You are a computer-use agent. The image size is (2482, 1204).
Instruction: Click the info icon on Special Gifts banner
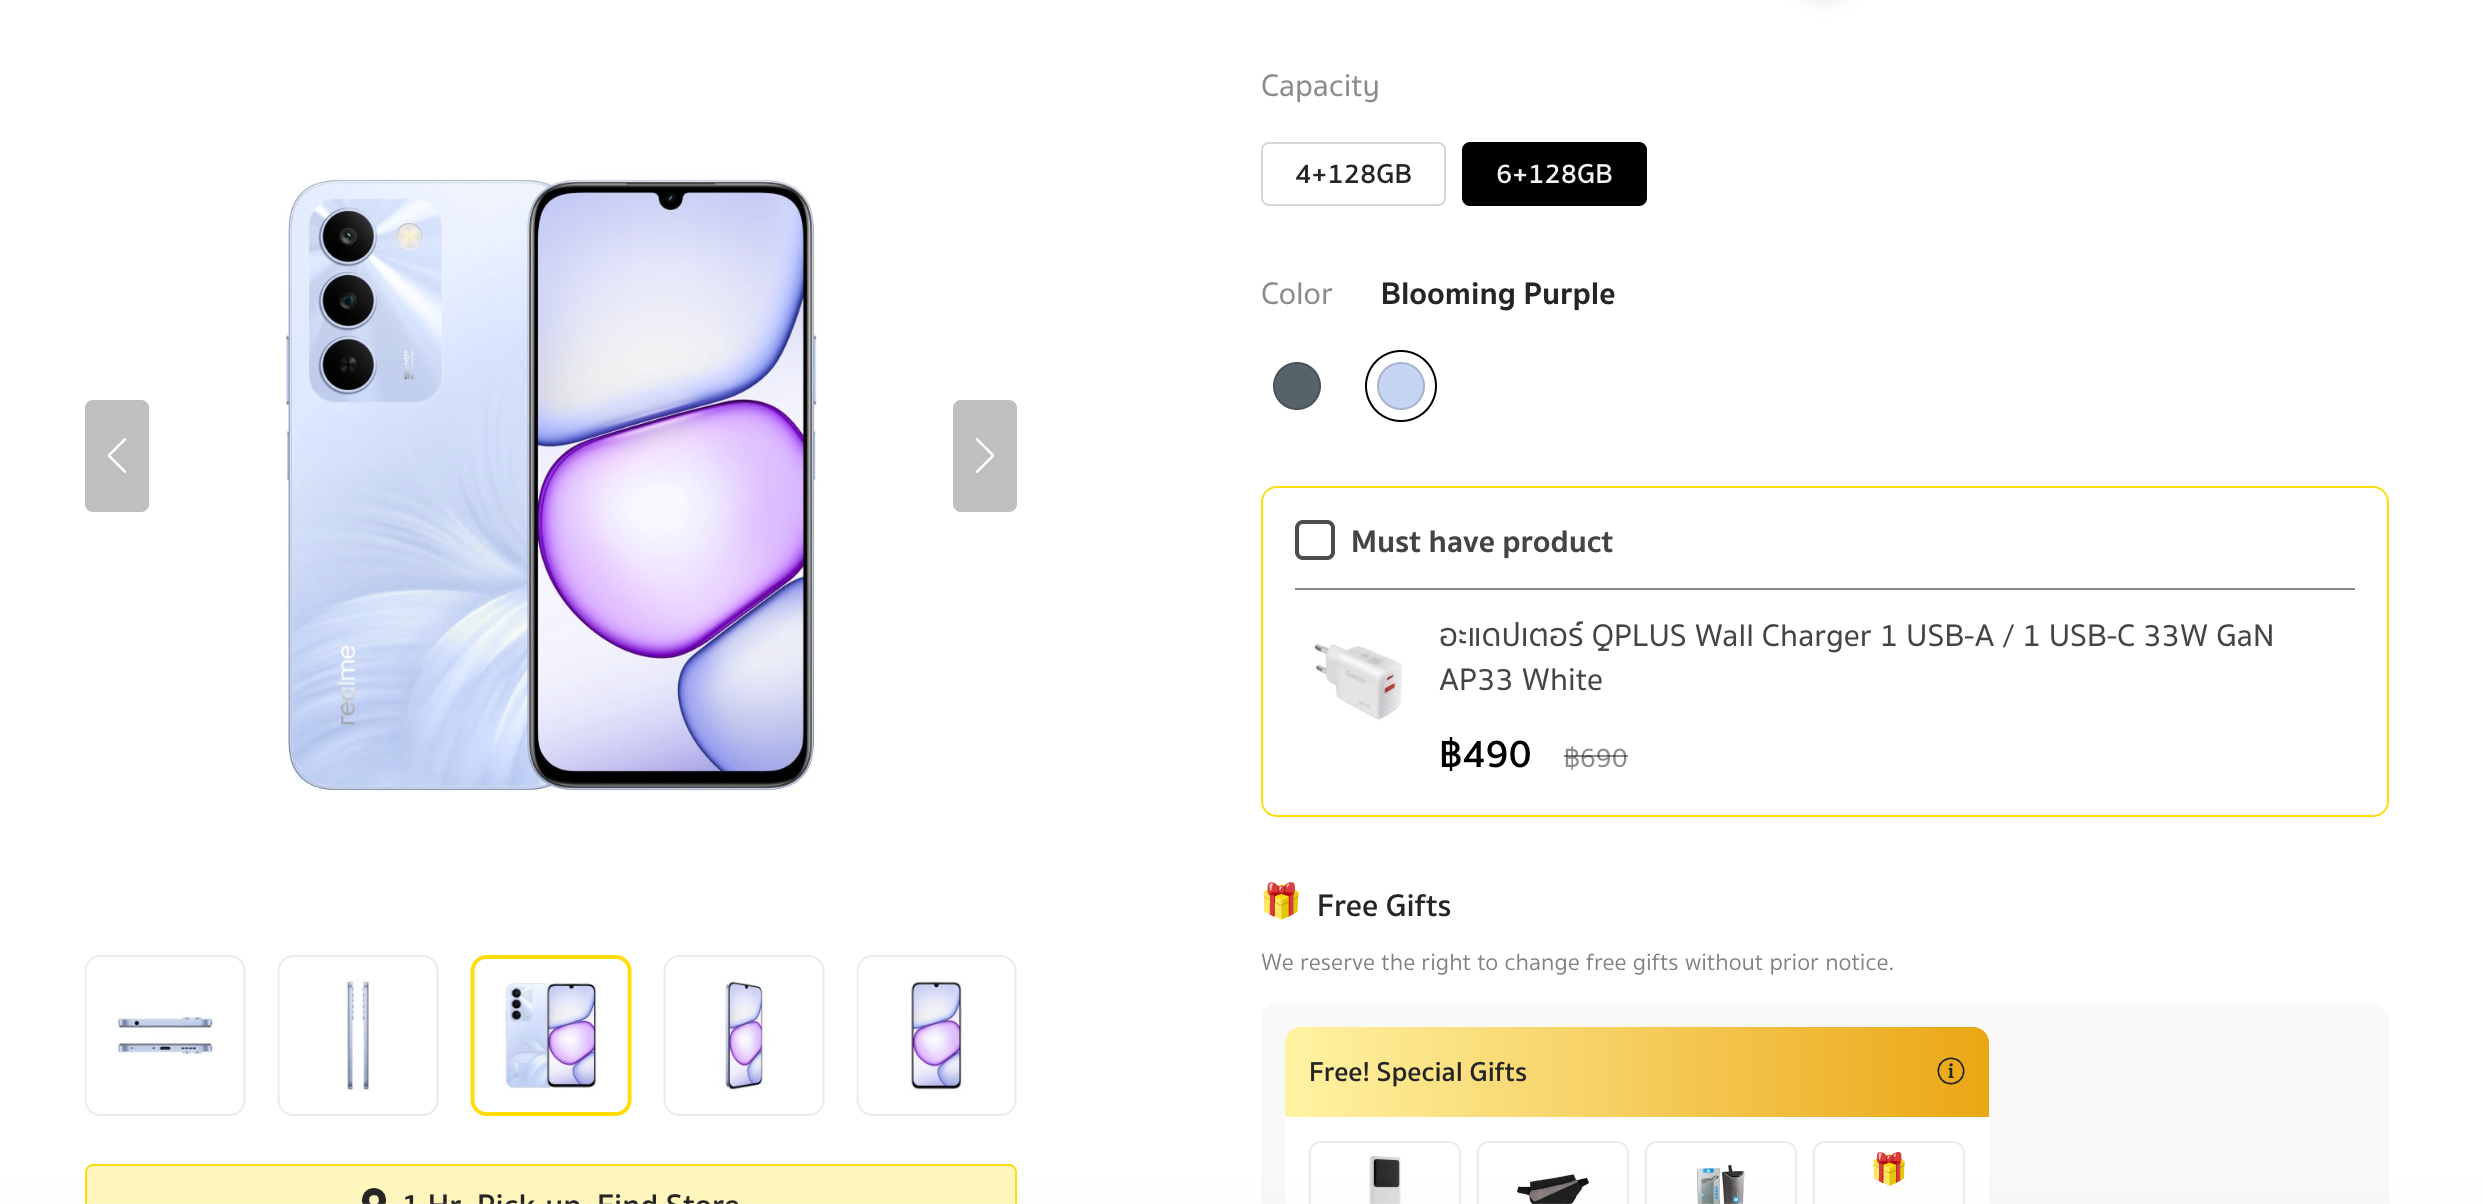(x=1950, y=1071)
